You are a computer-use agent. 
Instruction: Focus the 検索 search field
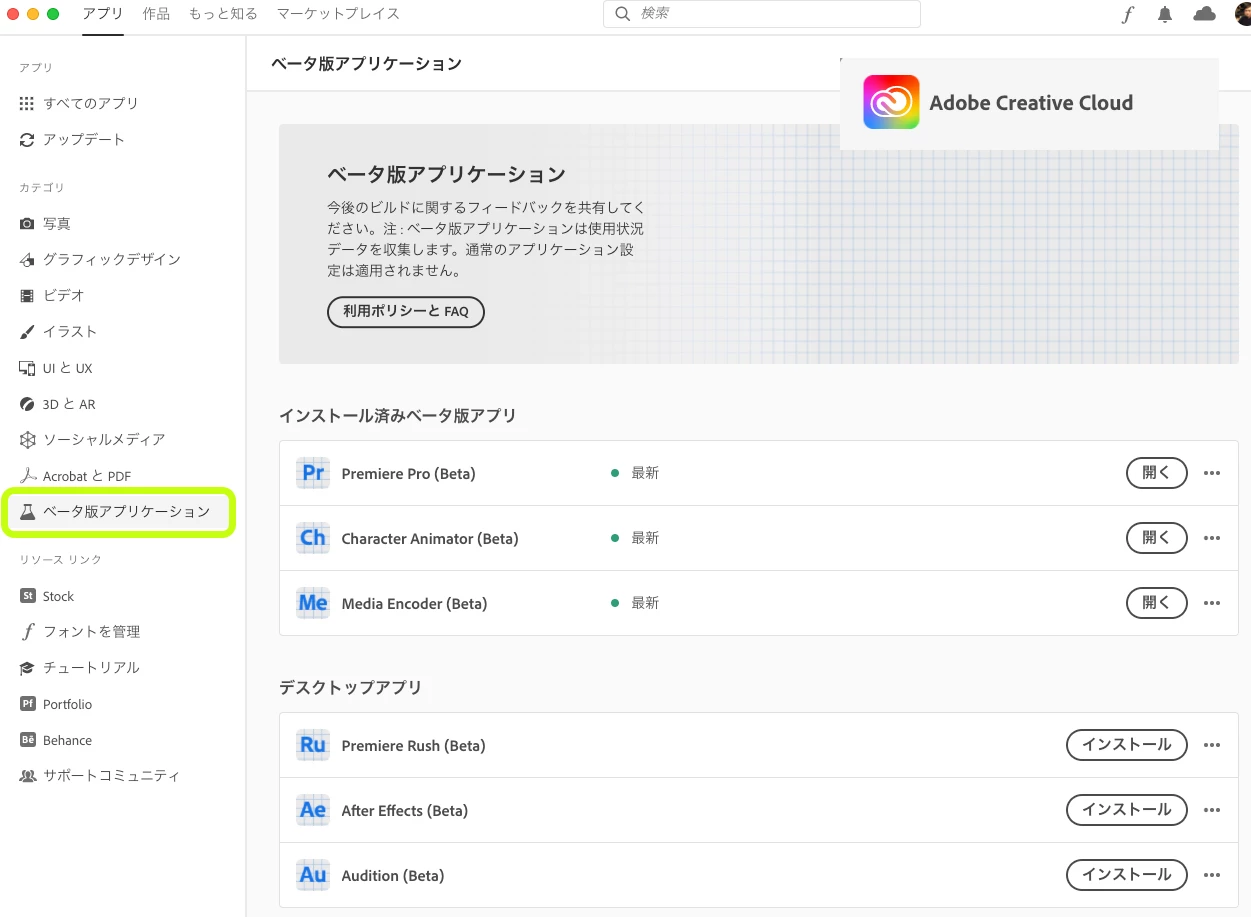point(762,14)
